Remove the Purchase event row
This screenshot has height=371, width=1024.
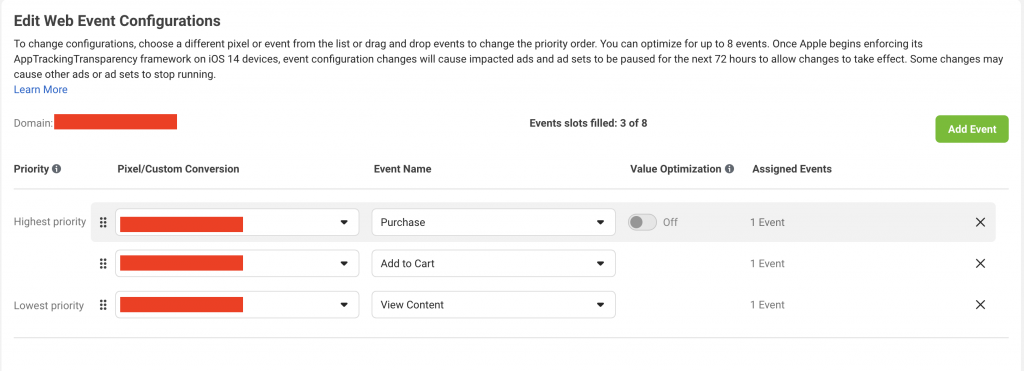pyautogui.click(x=980, y=223)
